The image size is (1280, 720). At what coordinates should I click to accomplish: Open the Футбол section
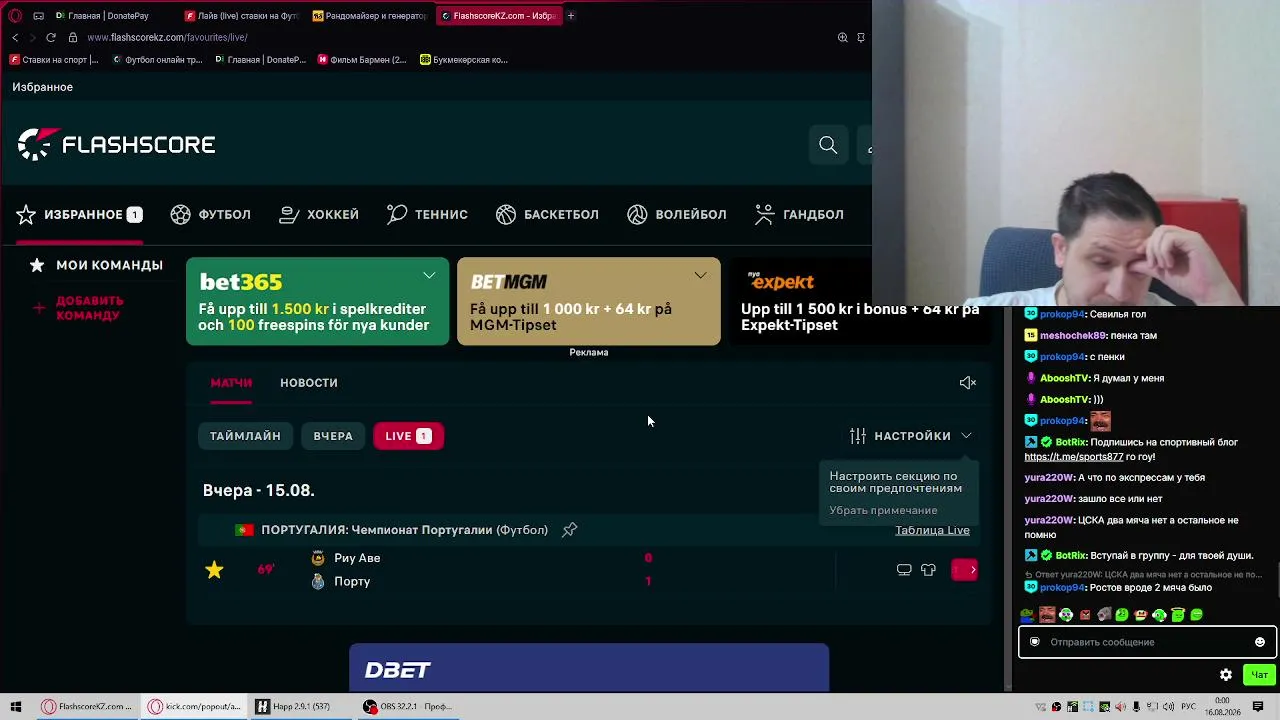tap(210, 214)
